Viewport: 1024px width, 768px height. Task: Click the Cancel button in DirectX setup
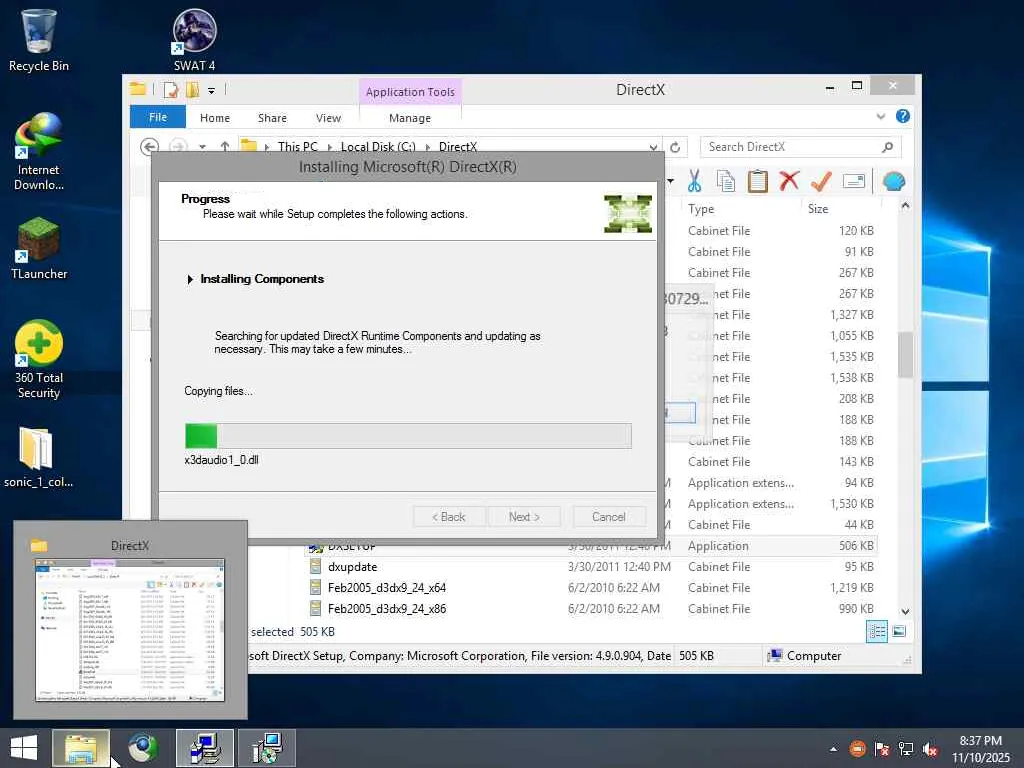coord(609,517)
